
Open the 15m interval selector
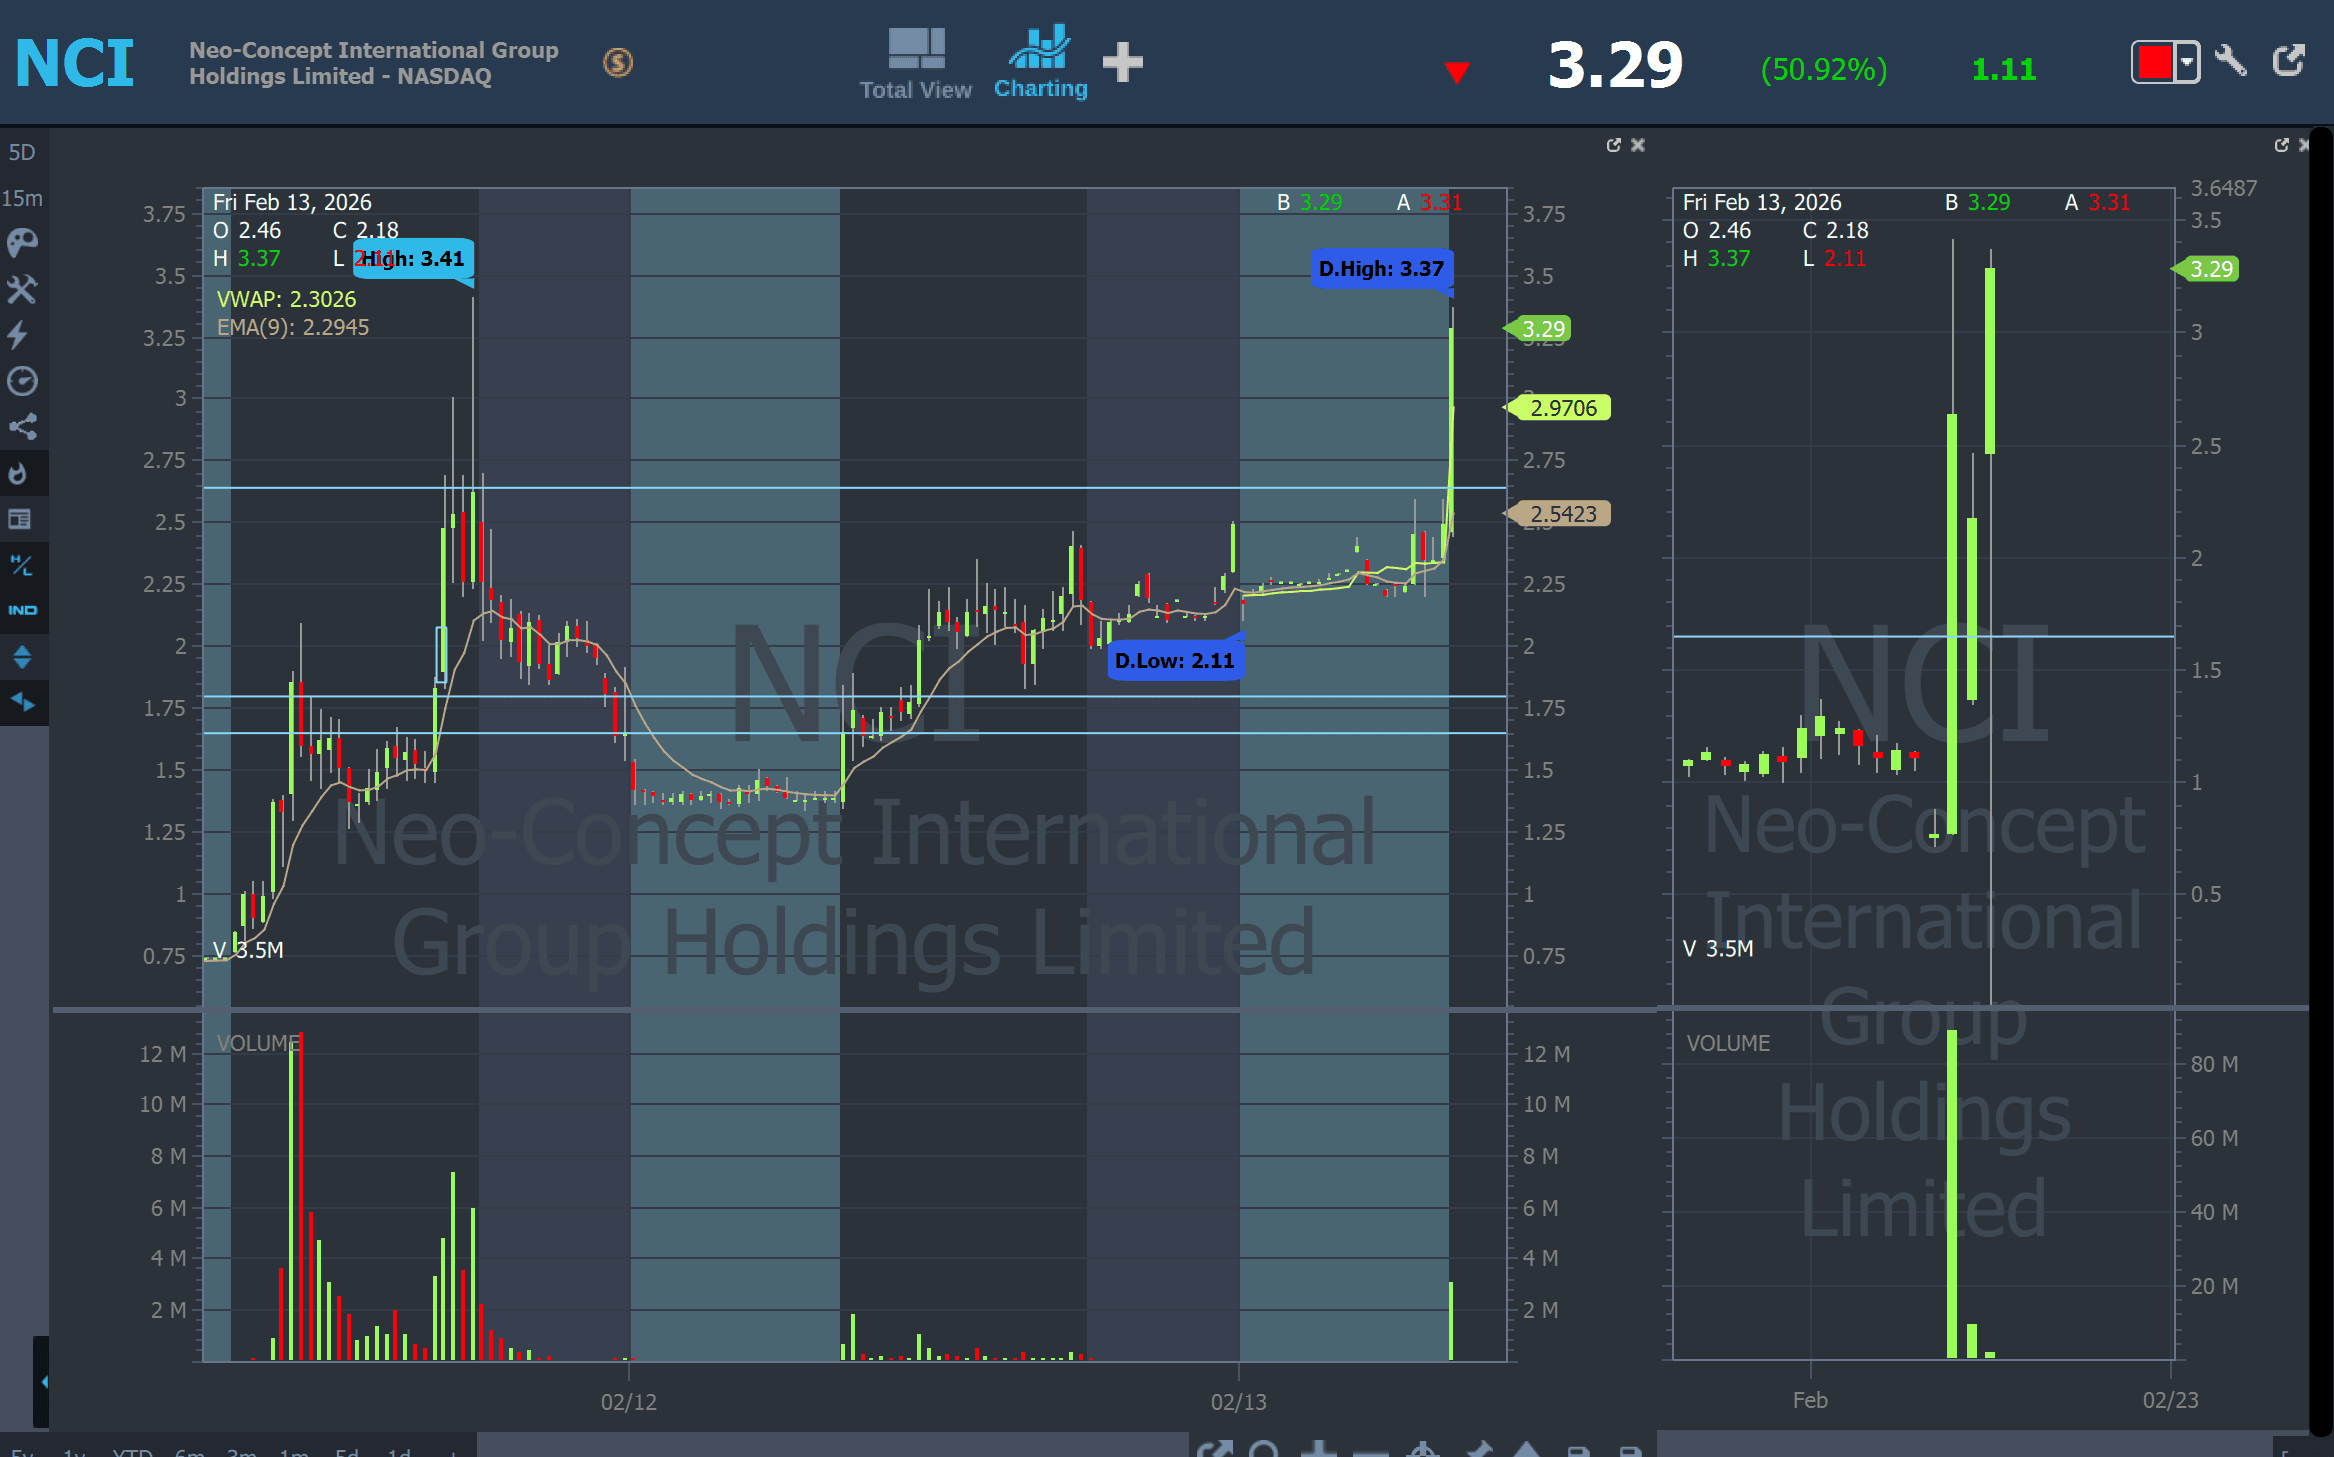[x=22, y=198]
